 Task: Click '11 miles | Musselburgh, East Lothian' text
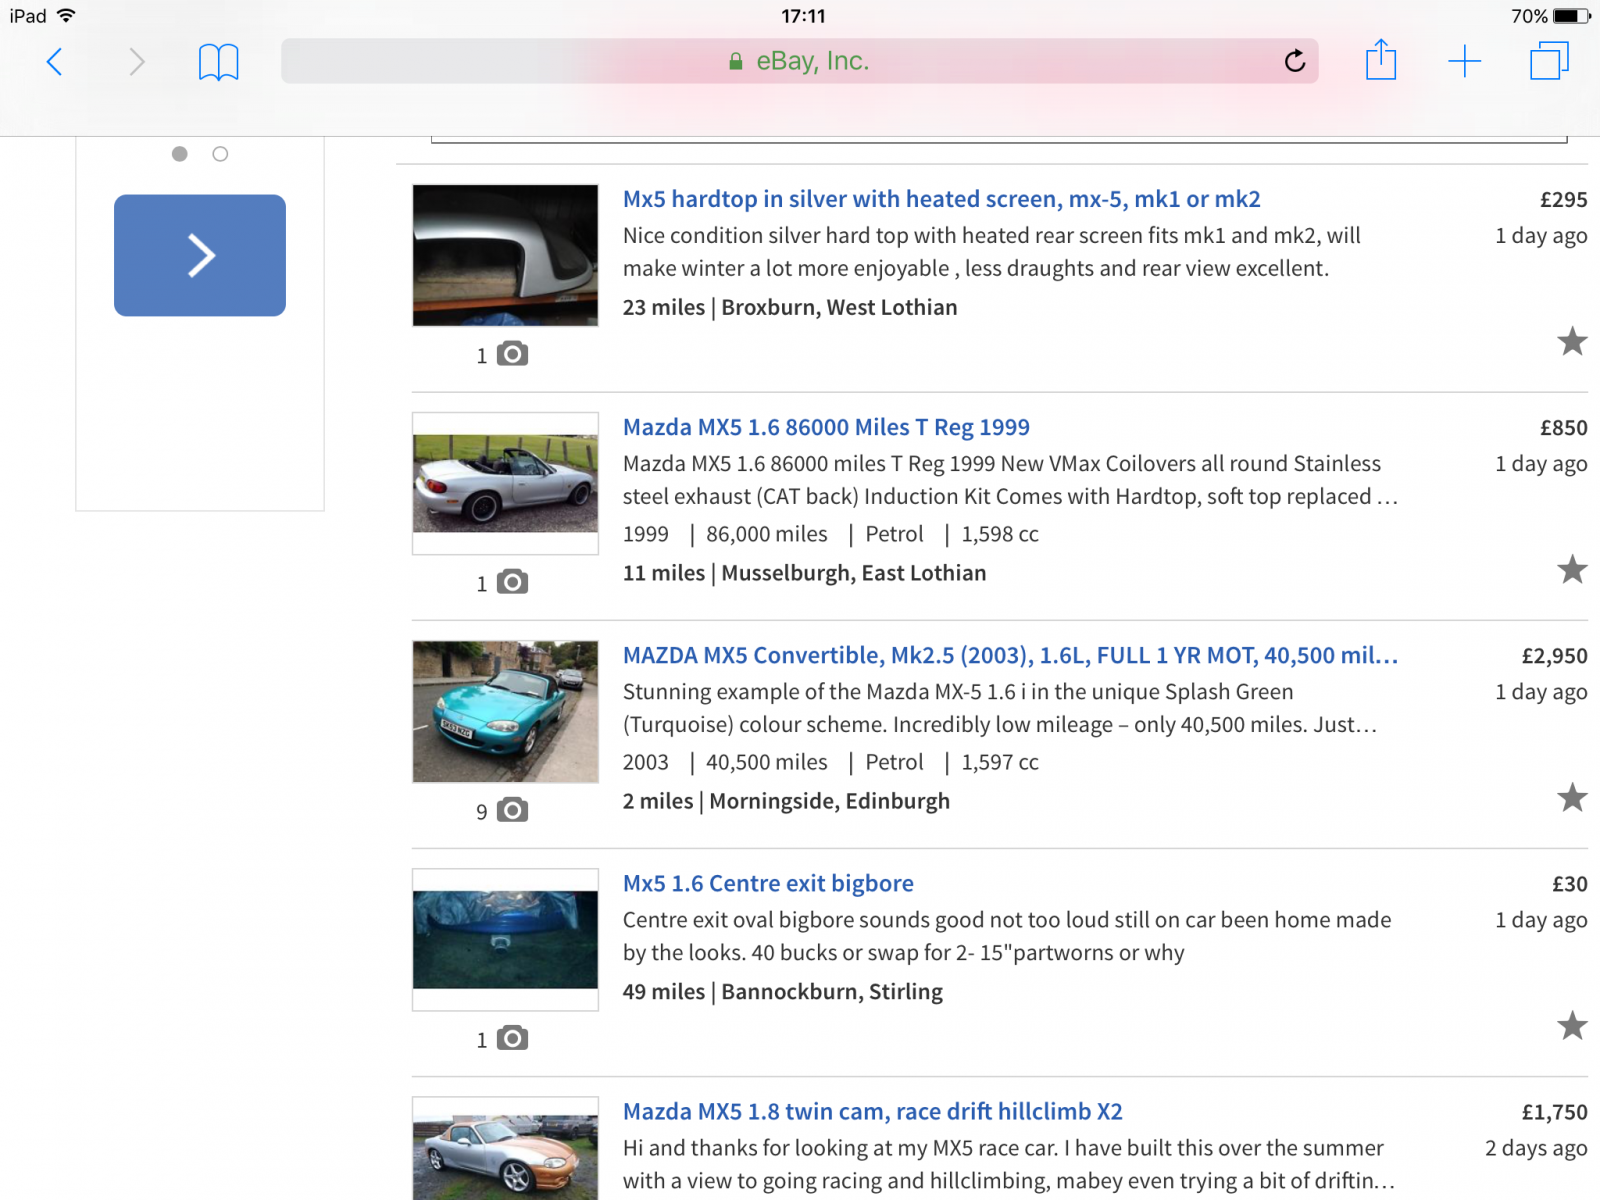pyautogui.click(x=804, y=573)
